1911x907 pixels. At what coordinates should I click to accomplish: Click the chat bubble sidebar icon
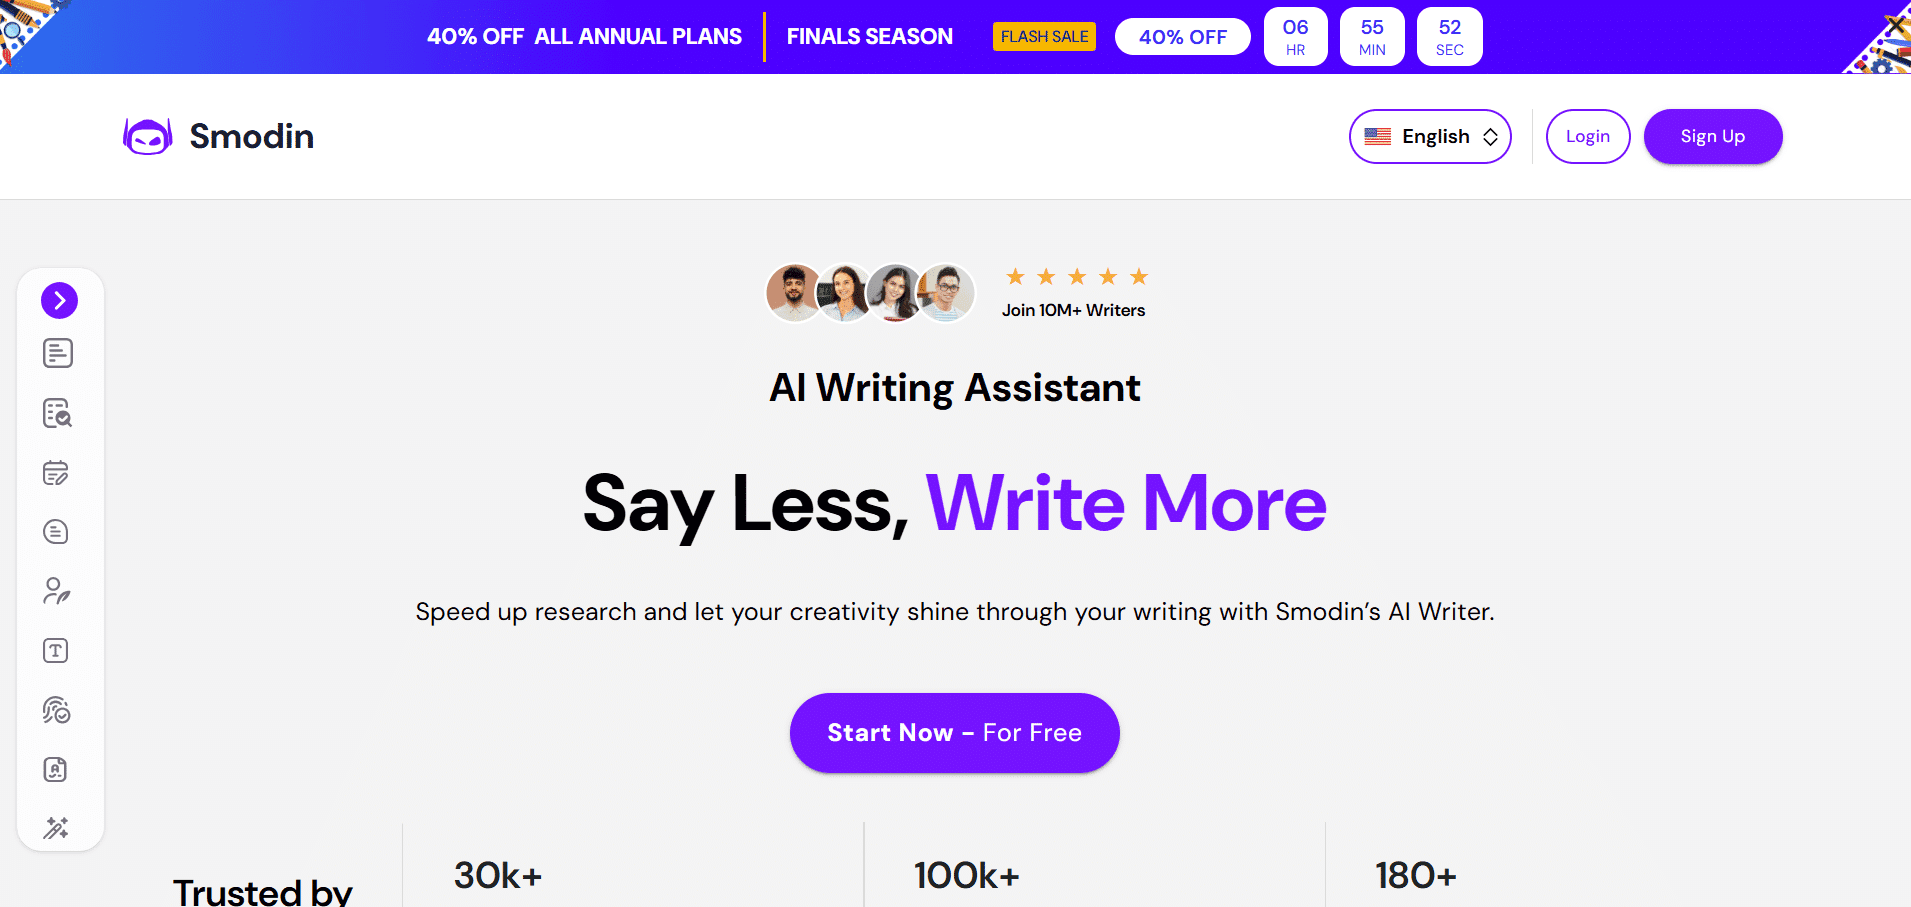tap(56, 532)
